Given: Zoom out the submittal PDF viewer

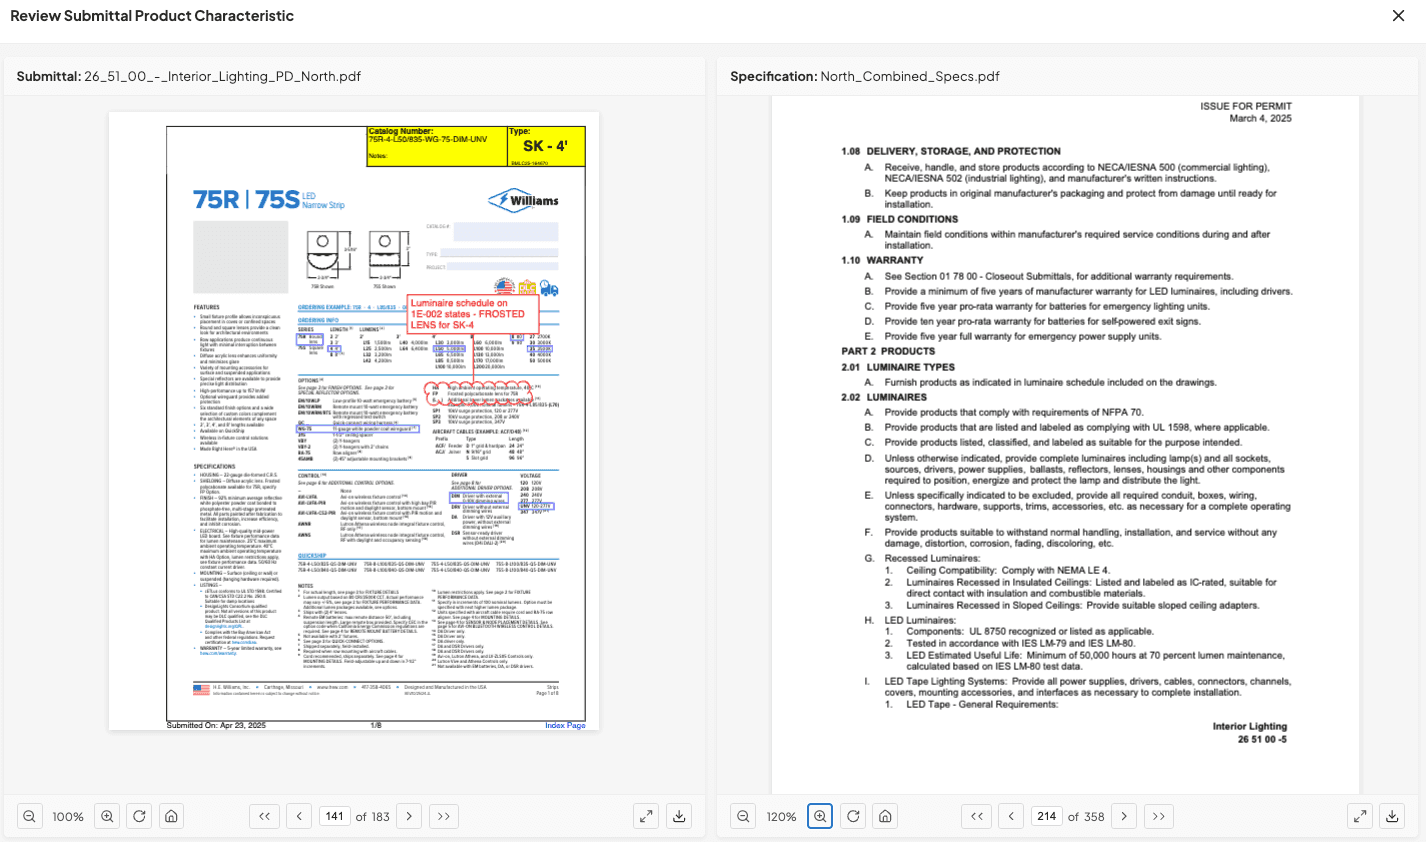Looking at the screenshot, I should point(30,816).
